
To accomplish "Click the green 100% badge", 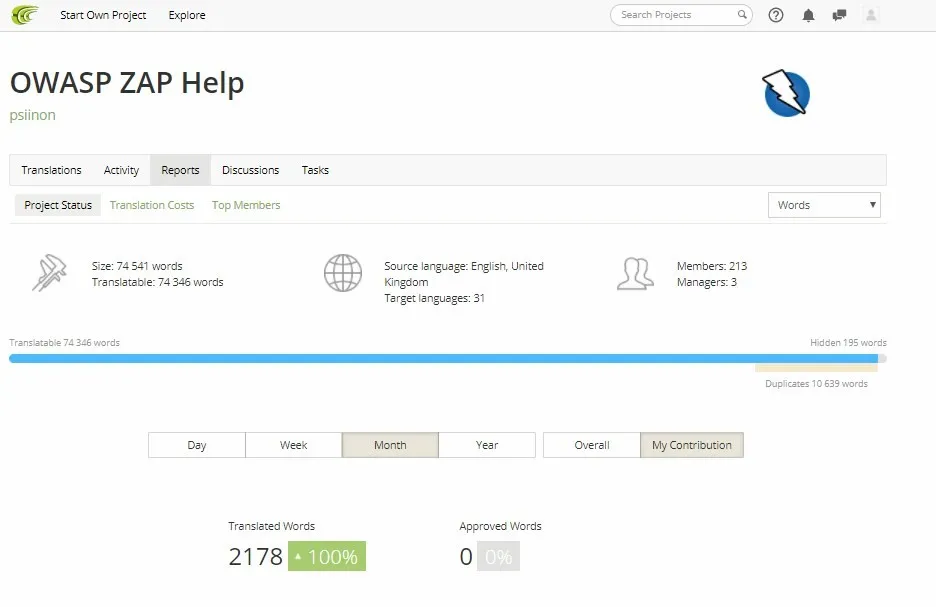I will coord(327,556).
